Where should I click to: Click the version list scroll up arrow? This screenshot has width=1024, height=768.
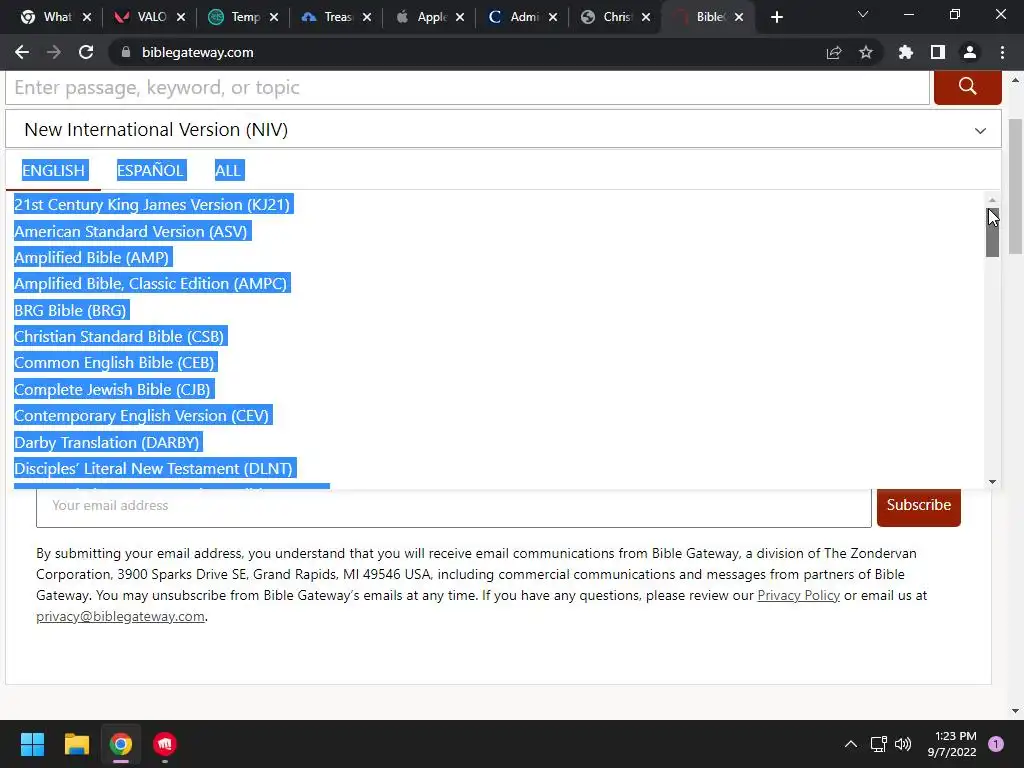click(x=992, y=200)
